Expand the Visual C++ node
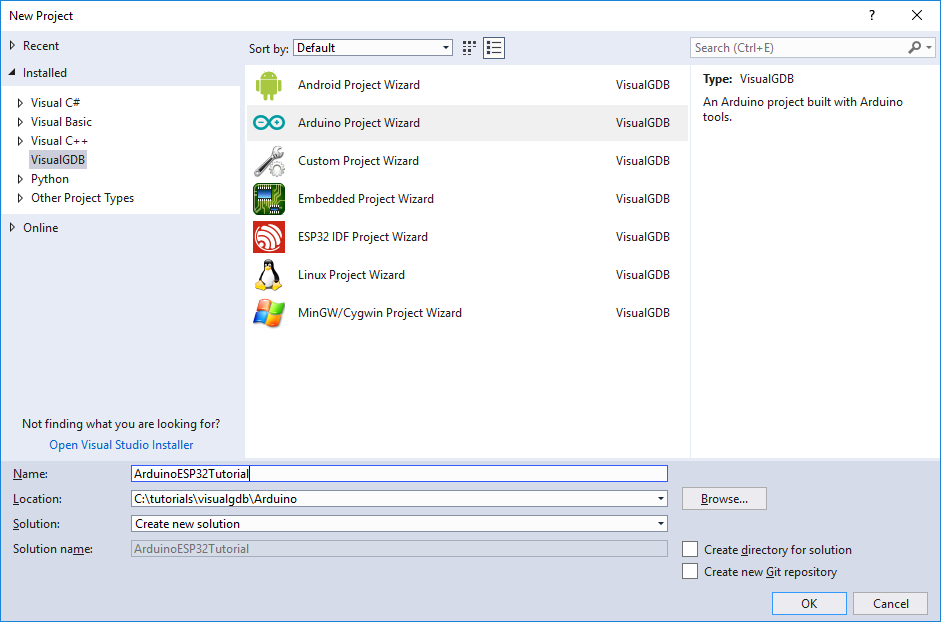 [20, 141]
